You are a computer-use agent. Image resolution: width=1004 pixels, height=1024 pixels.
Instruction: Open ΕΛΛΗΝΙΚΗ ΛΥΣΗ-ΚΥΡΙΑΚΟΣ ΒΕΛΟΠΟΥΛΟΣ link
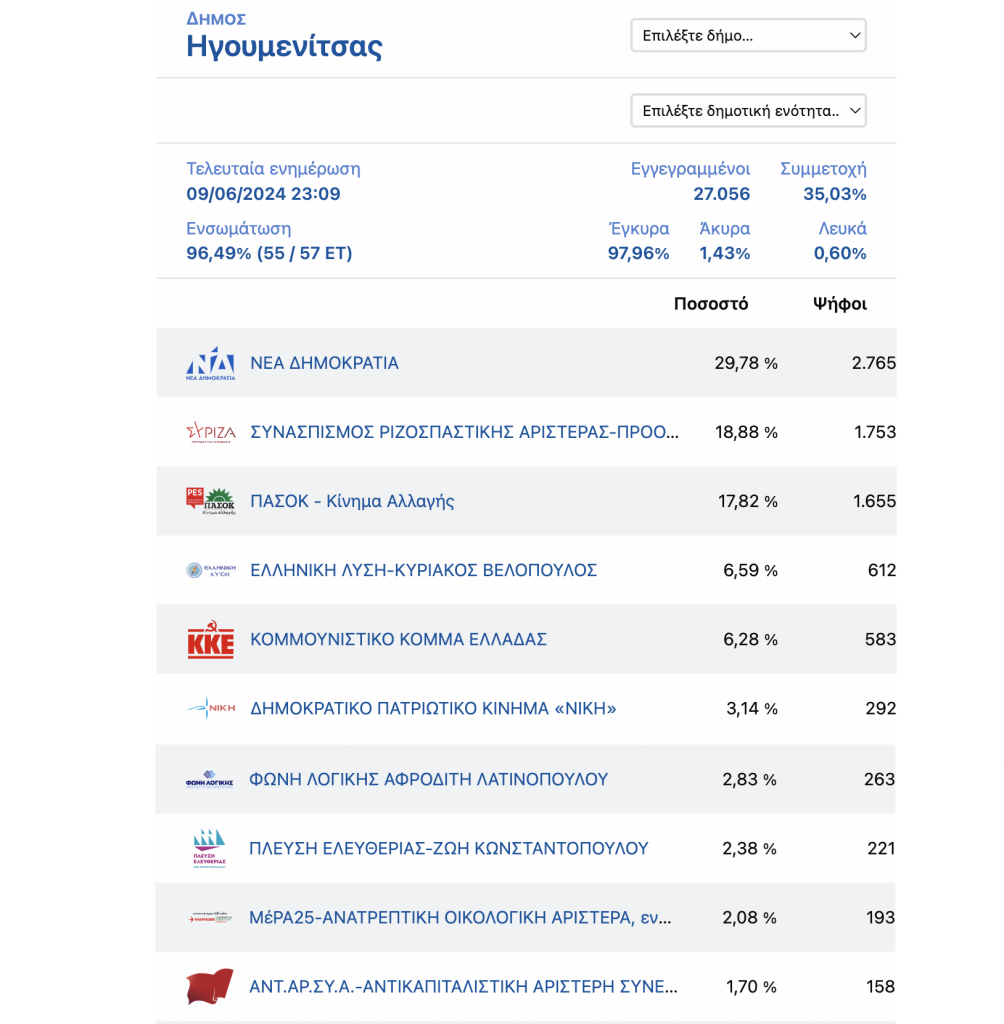pos(423,570)
